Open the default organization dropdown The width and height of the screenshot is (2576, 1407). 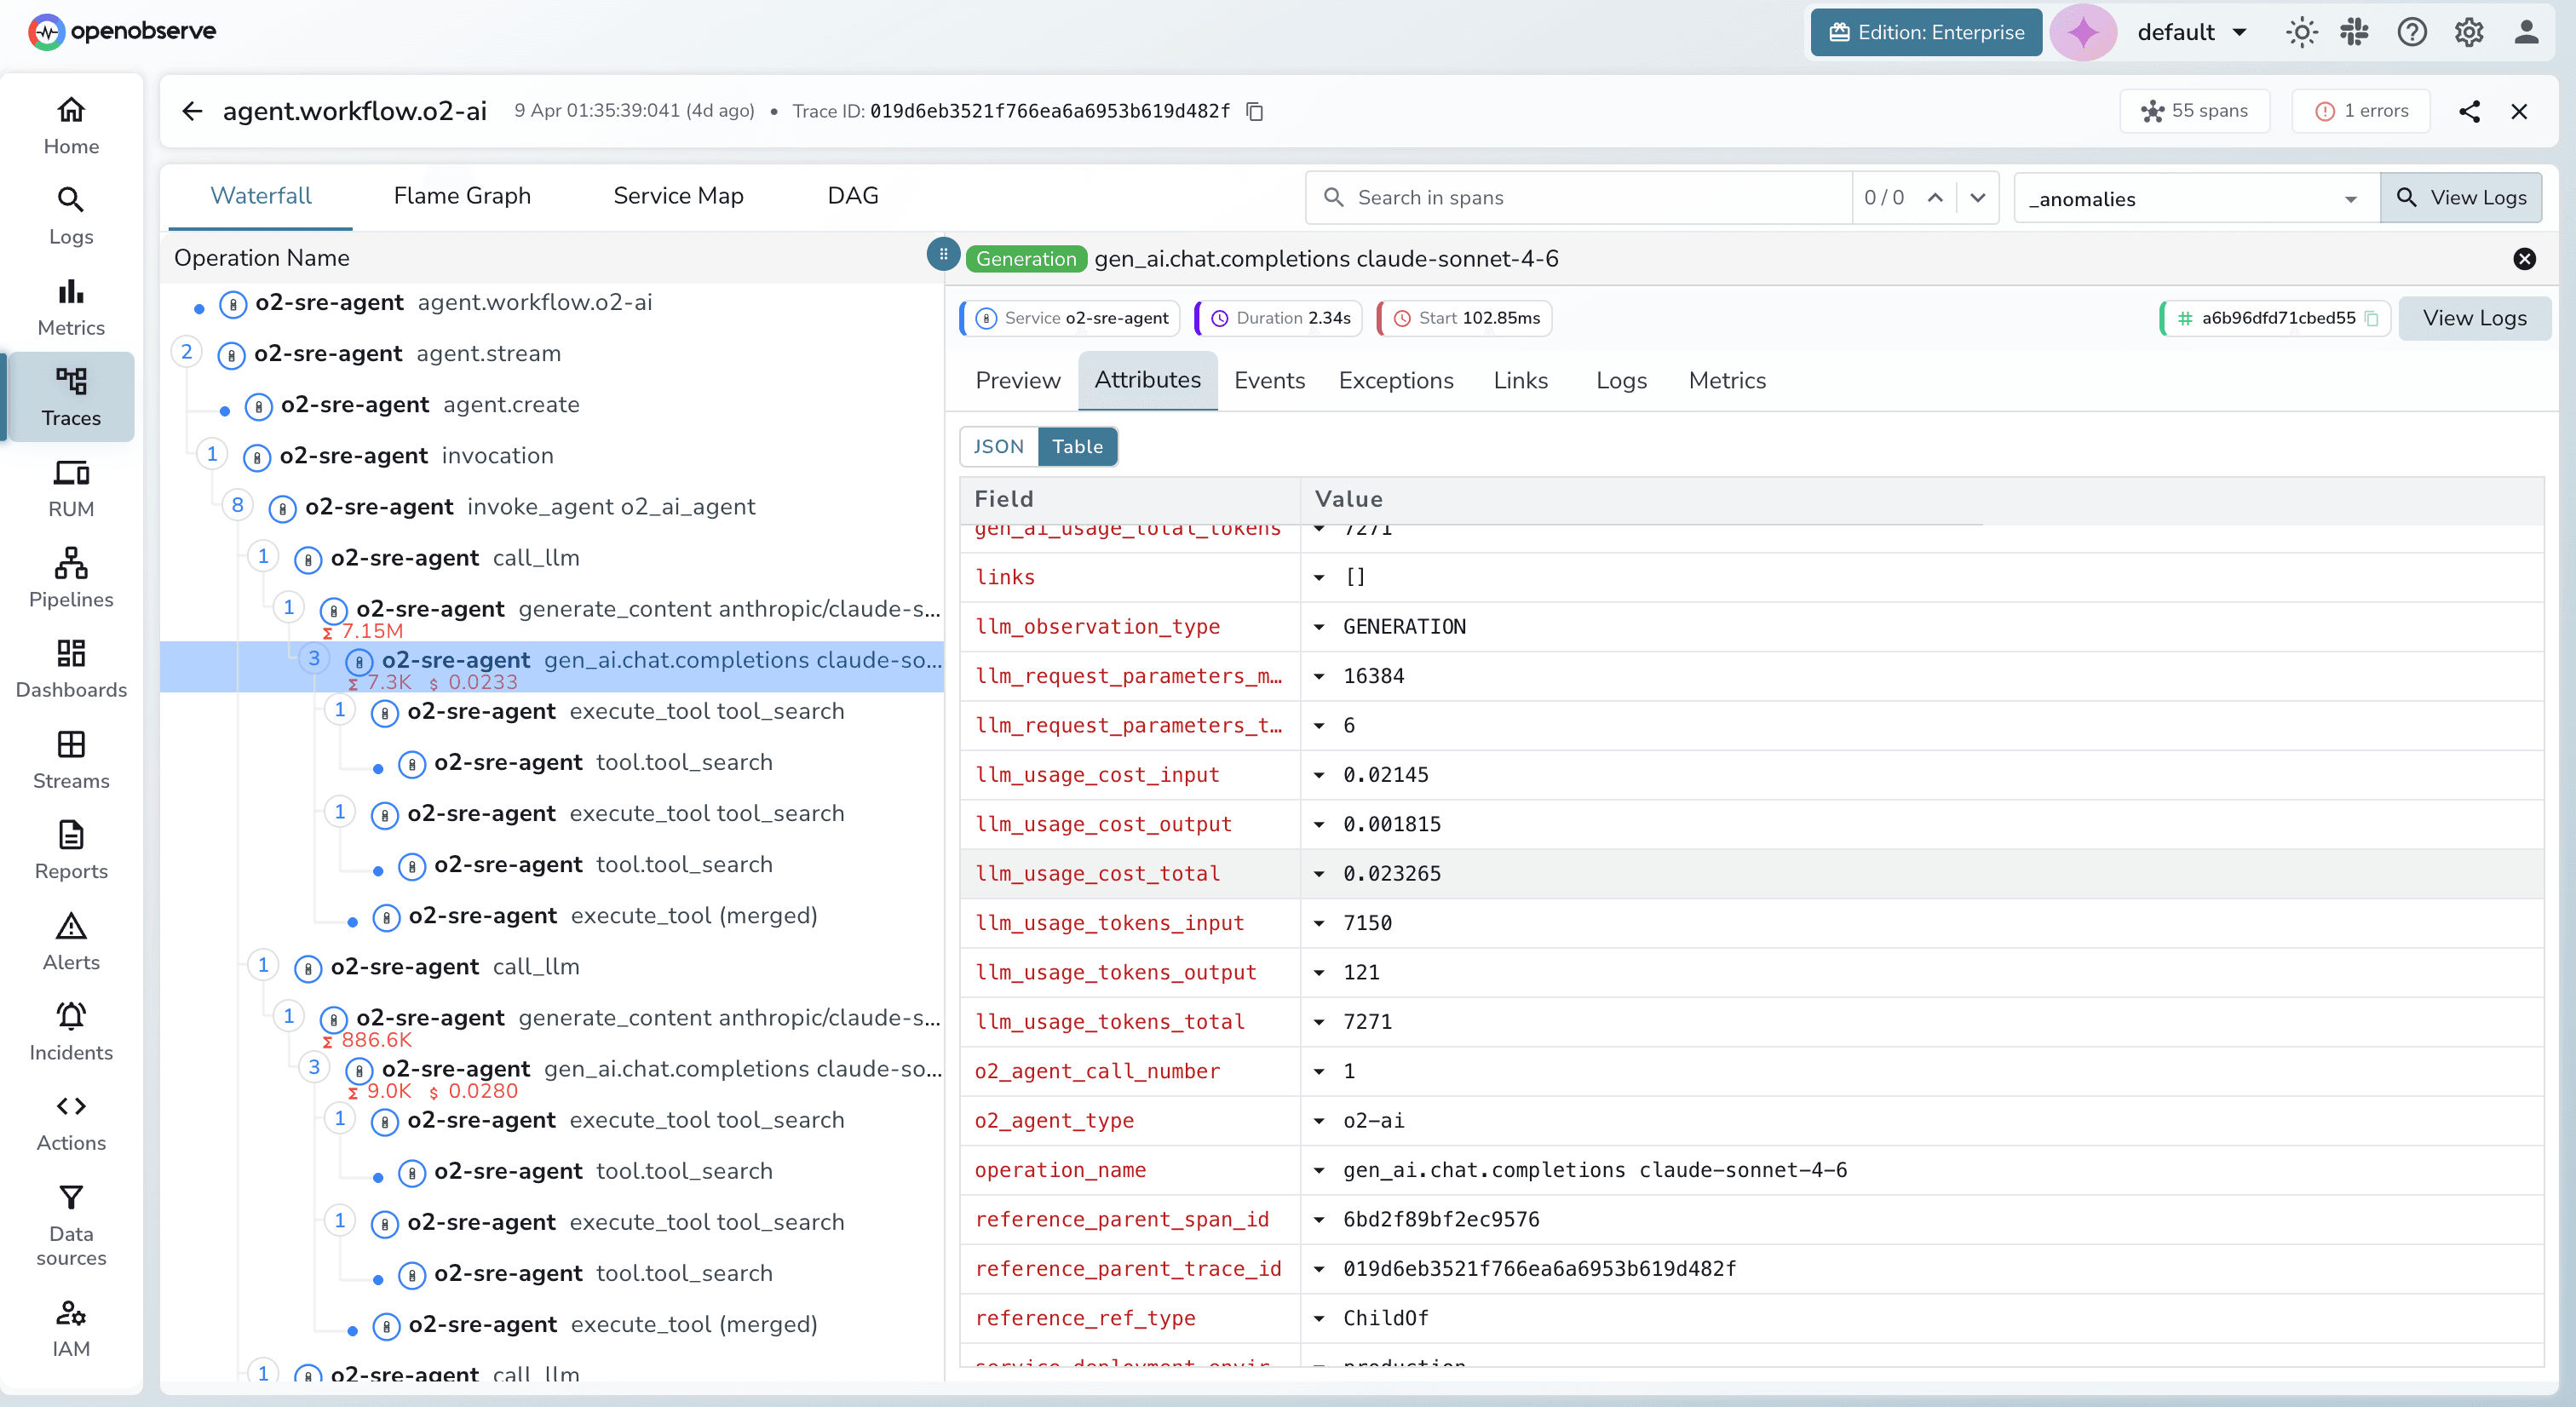pyautogui.click(x=2191, y=32)
